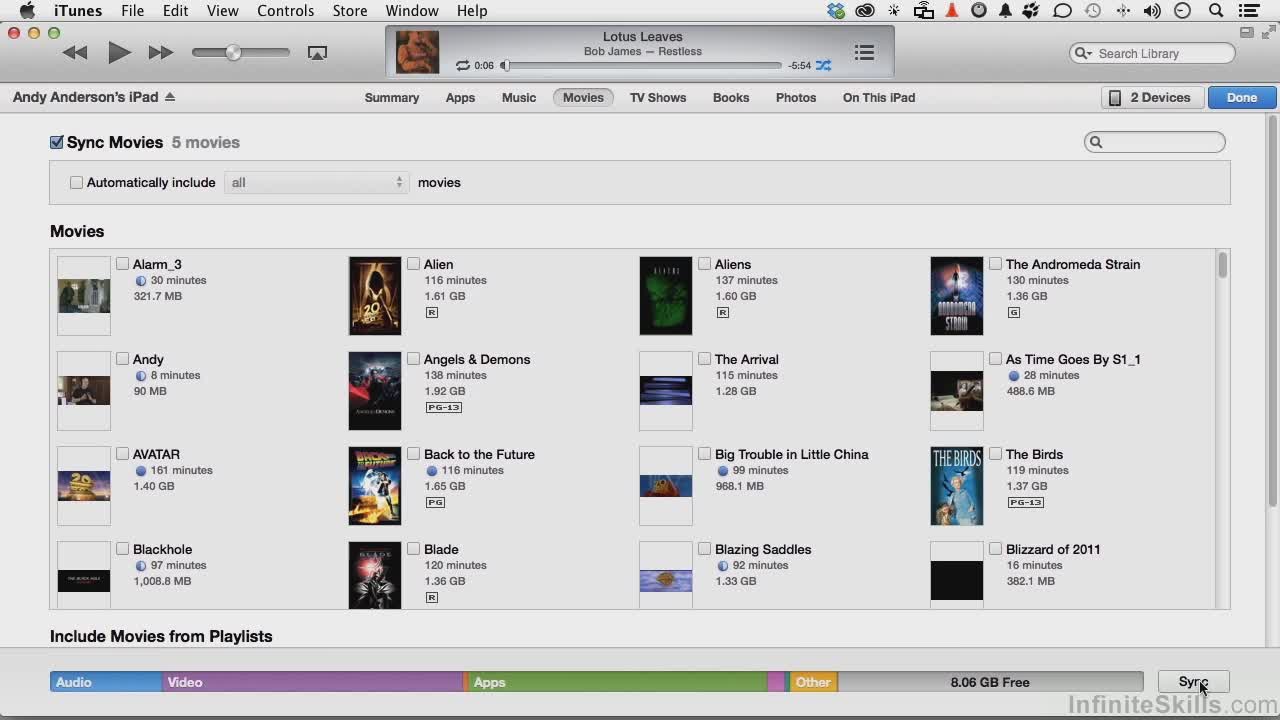Open the Time Machine menu bar icon
Image resolution: width=1280 pixels, height=720 pixels.
click(1093, 11)
